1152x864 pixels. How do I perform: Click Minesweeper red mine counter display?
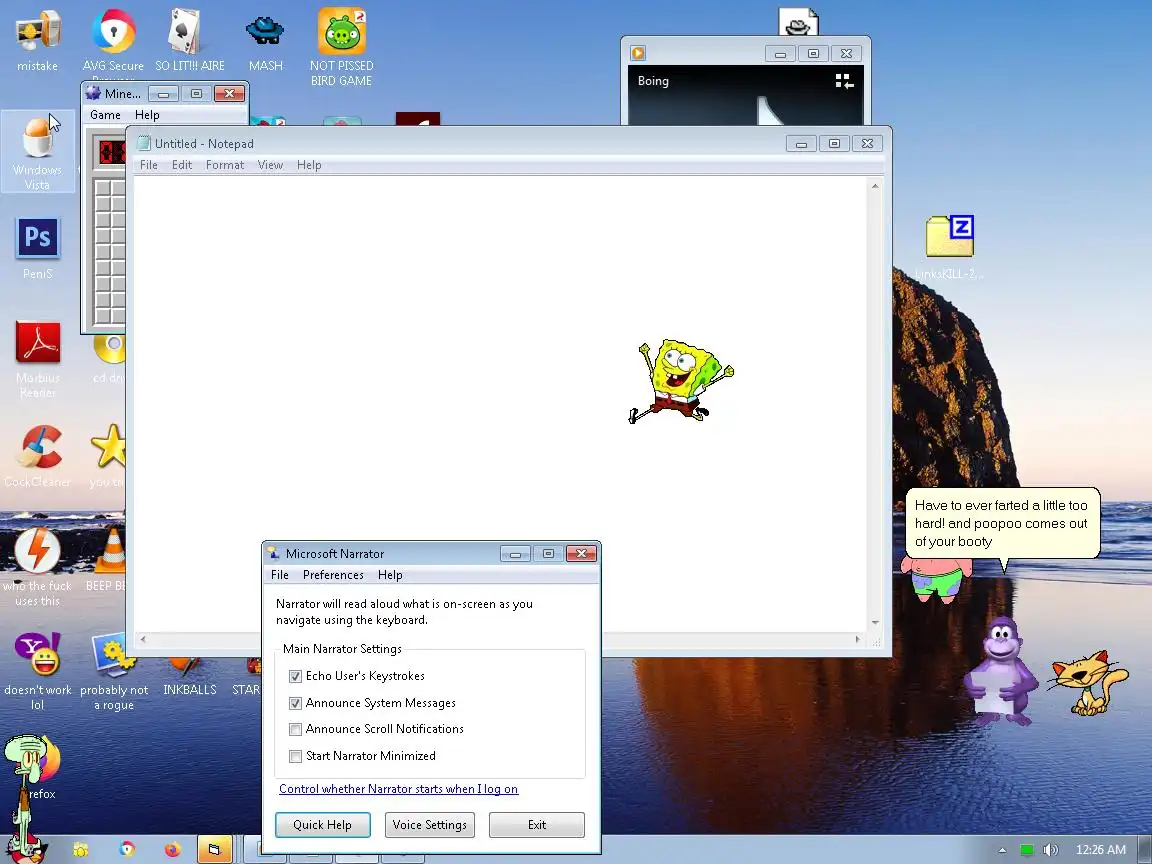(112, 152)
